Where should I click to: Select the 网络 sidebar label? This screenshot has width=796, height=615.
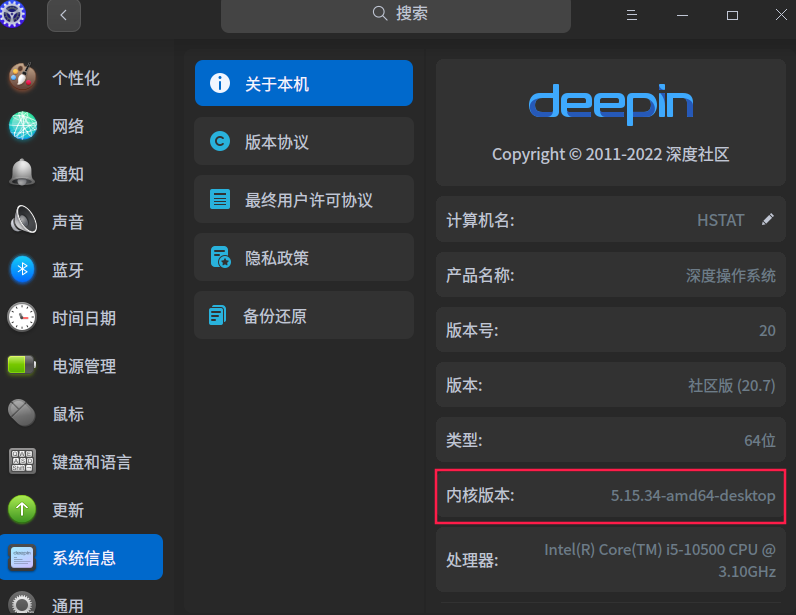(68, 126)
